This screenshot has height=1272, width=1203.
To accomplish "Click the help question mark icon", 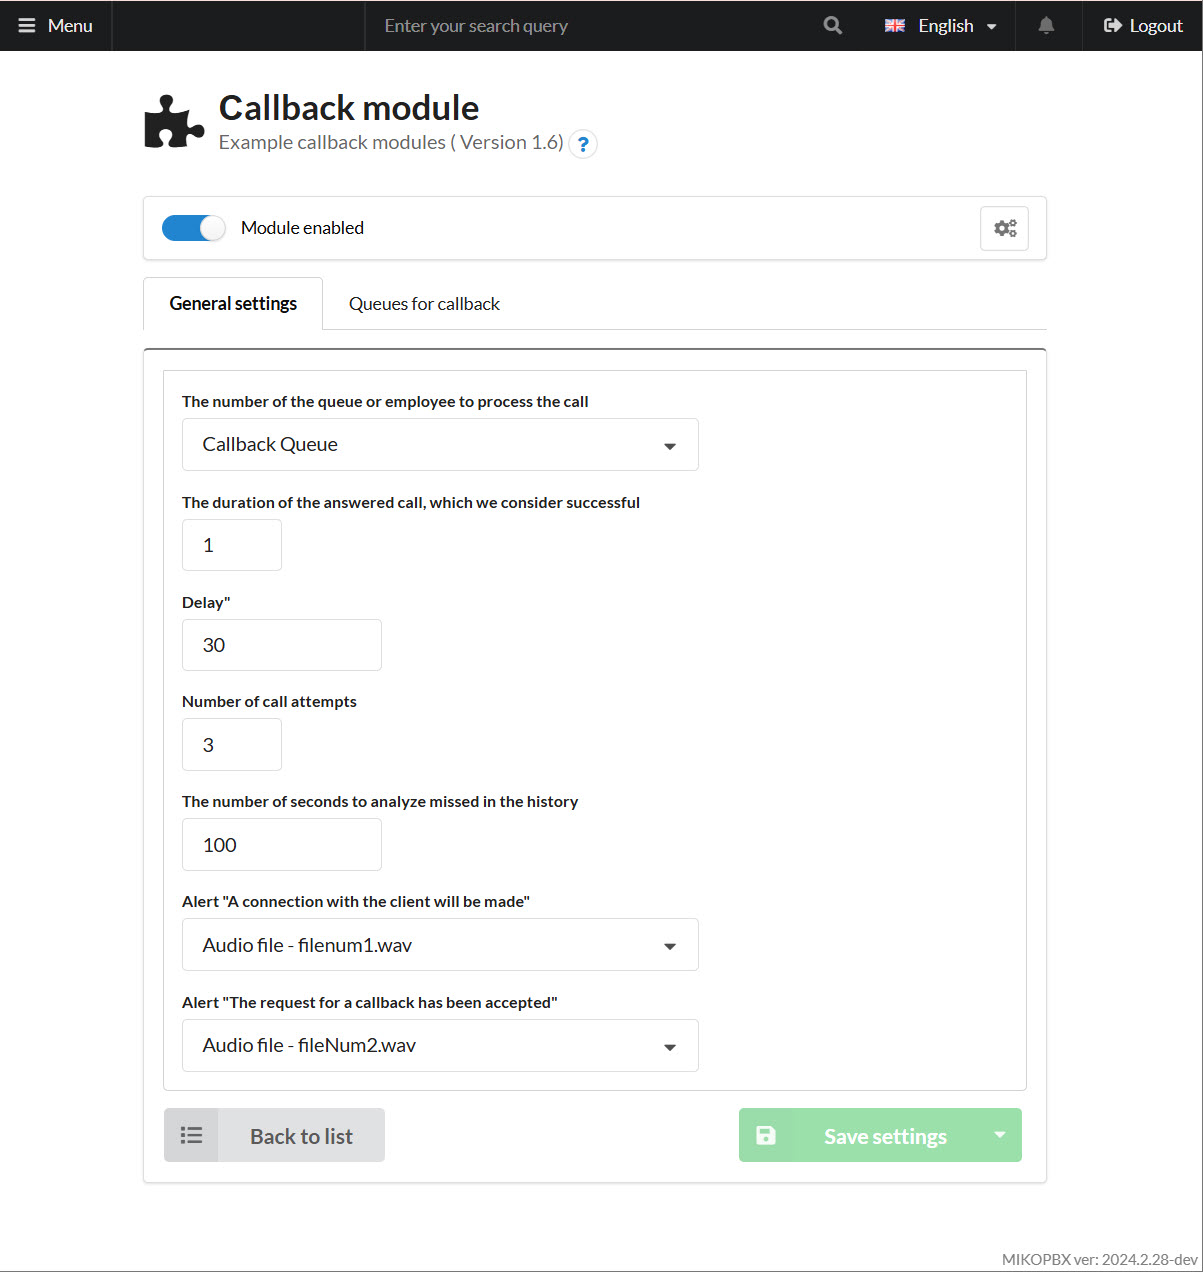I will click(583, 144).
